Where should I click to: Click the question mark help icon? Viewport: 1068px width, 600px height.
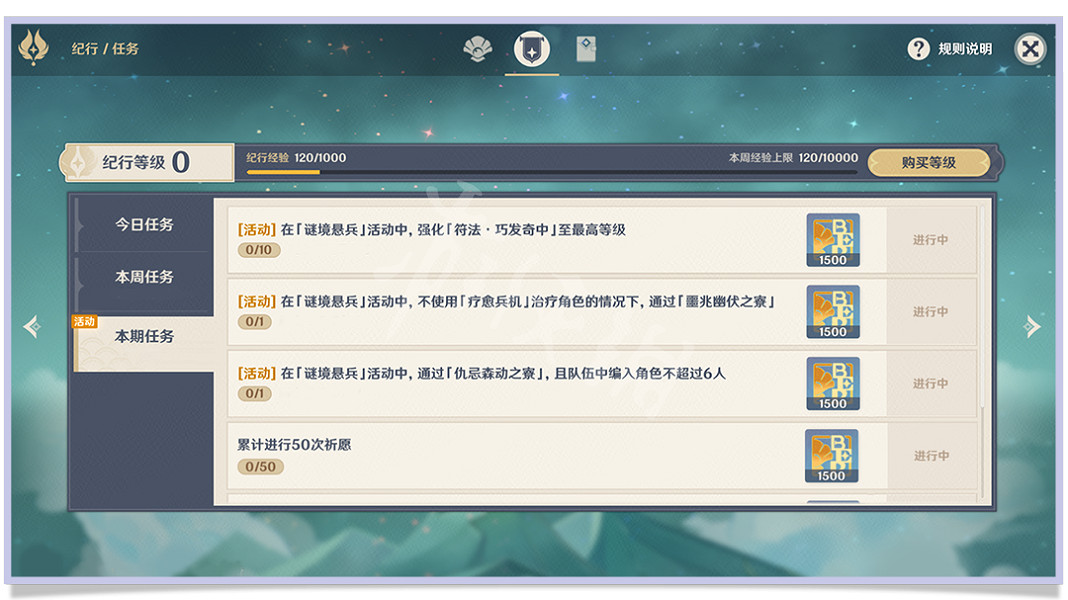pyautogui.click(x=917, y=47)
